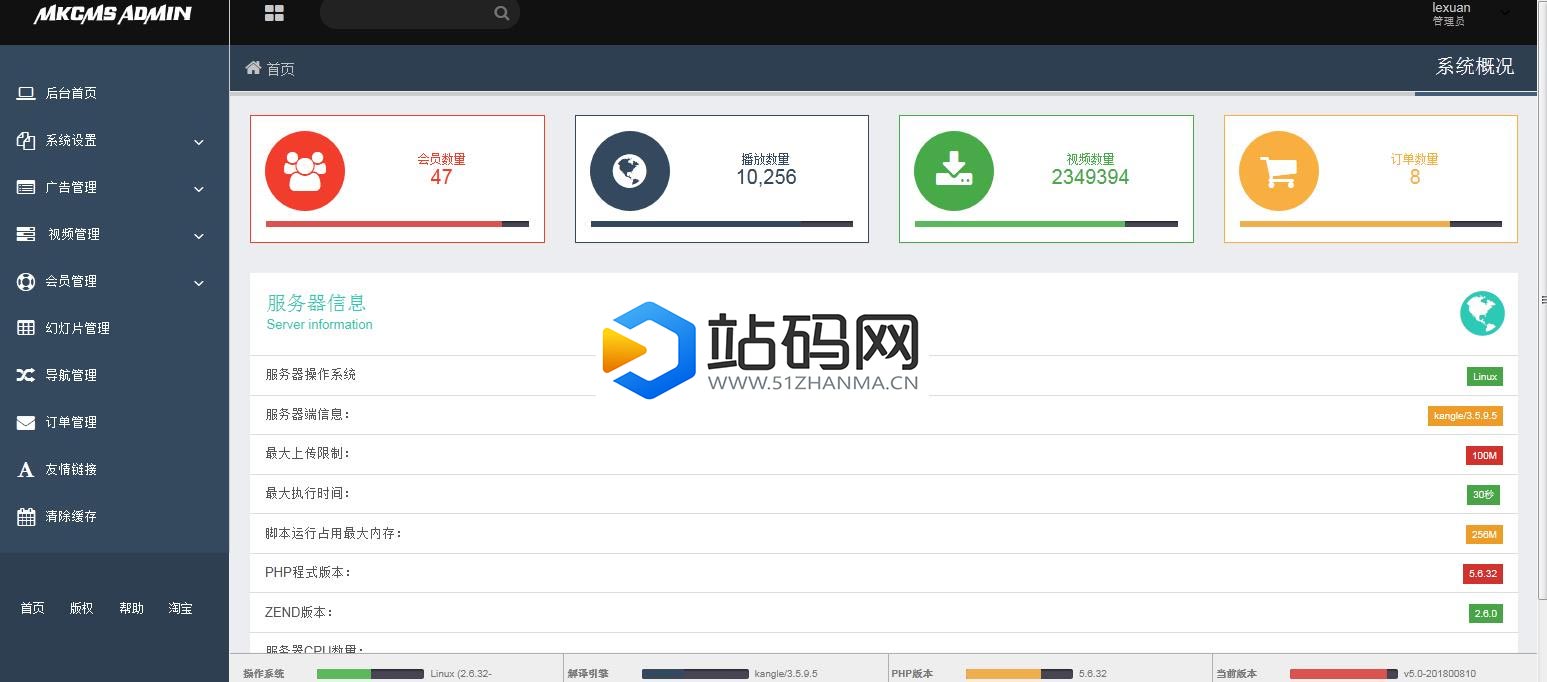The height and width of the screenshot is (682, 1547).
Task: Select the 系统概况 tab
Action: [x=1475, y=67]
